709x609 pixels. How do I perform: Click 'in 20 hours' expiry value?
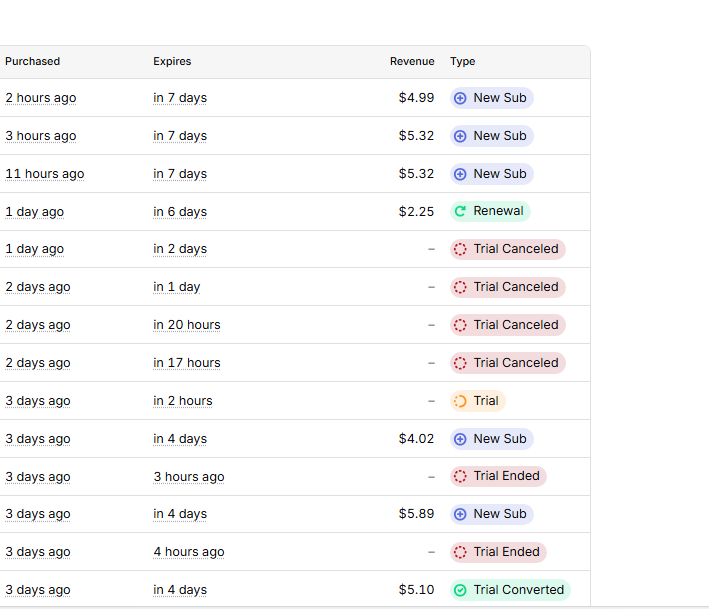pos(187,325)
